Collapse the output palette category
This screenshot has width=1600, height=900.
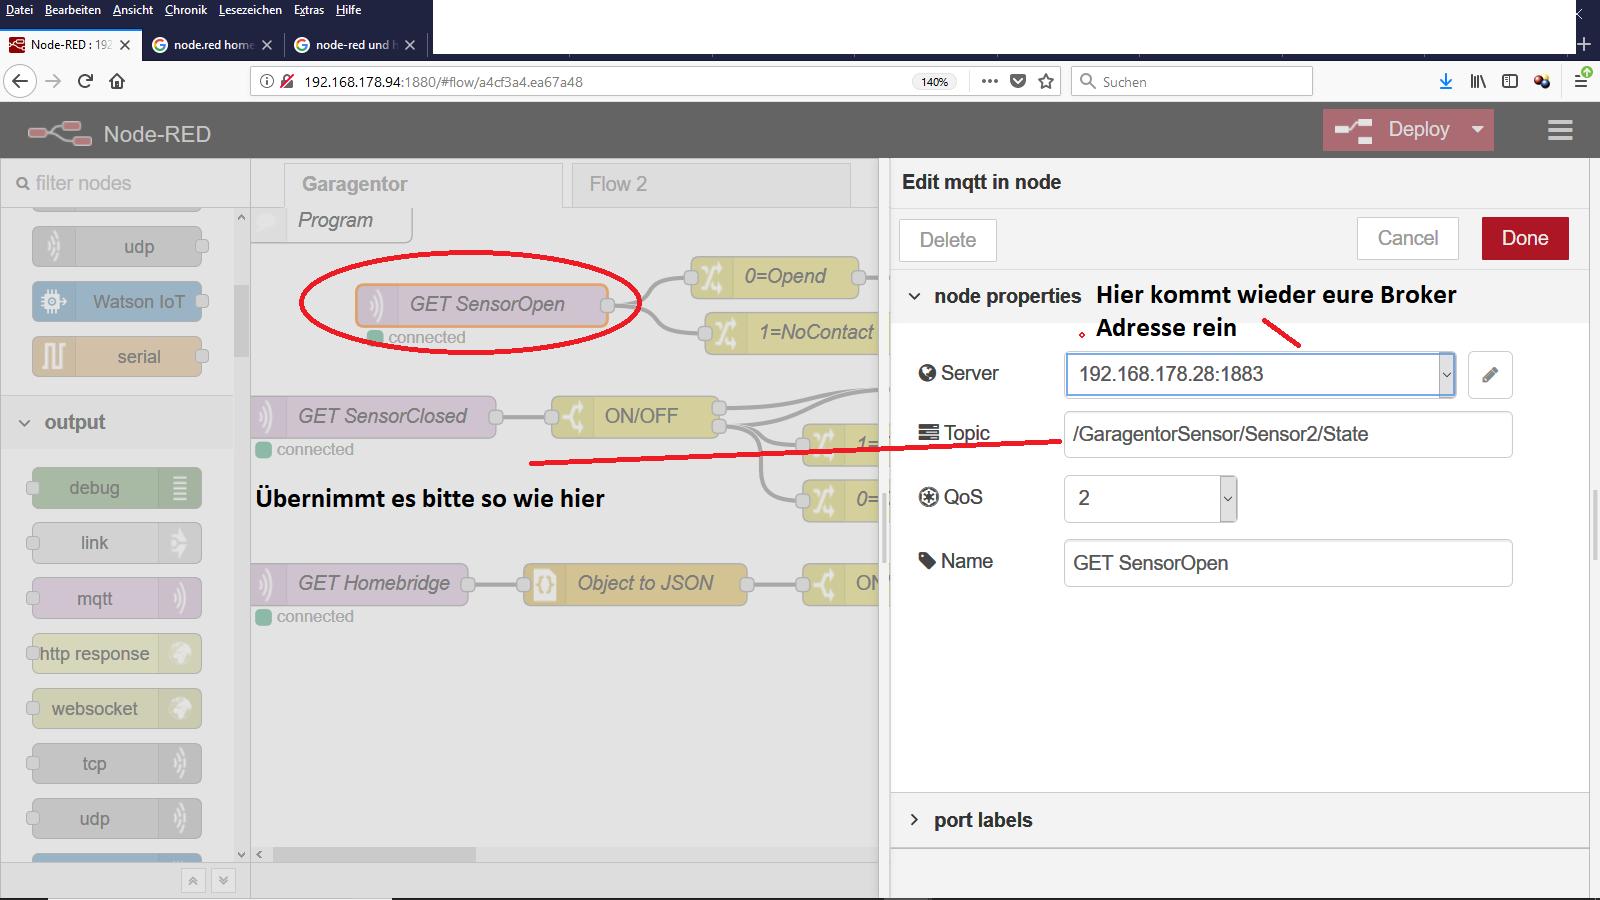[25, 423]
